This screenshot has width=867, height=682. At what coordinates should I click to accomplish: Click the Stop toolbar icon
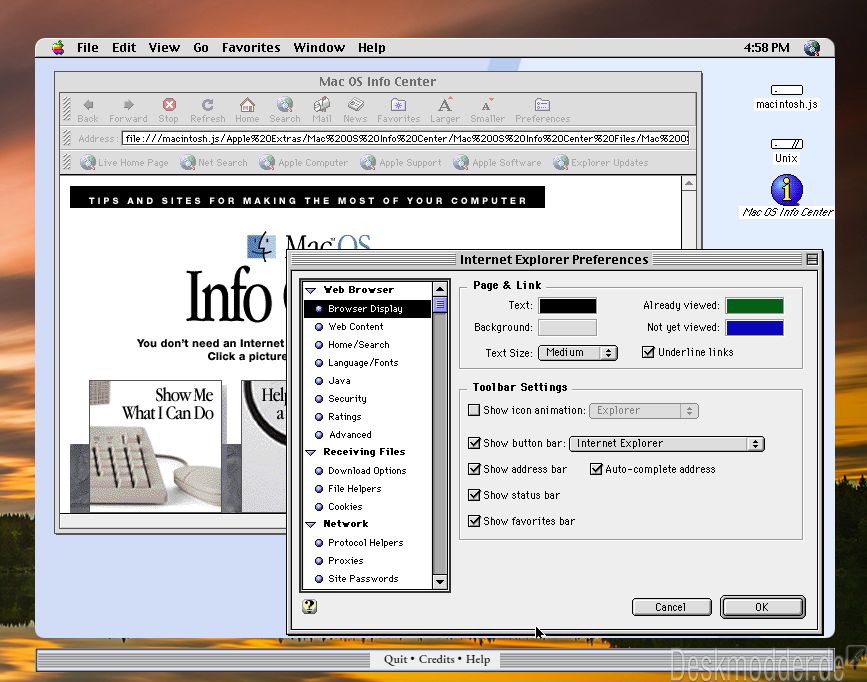[169, 105]
